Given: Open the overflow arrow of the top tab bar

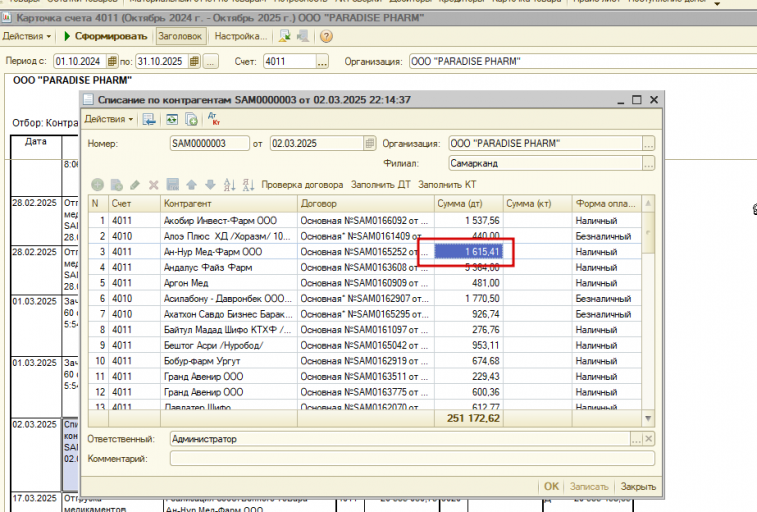Looking at the screenshot, I should [x=717, y=3].
